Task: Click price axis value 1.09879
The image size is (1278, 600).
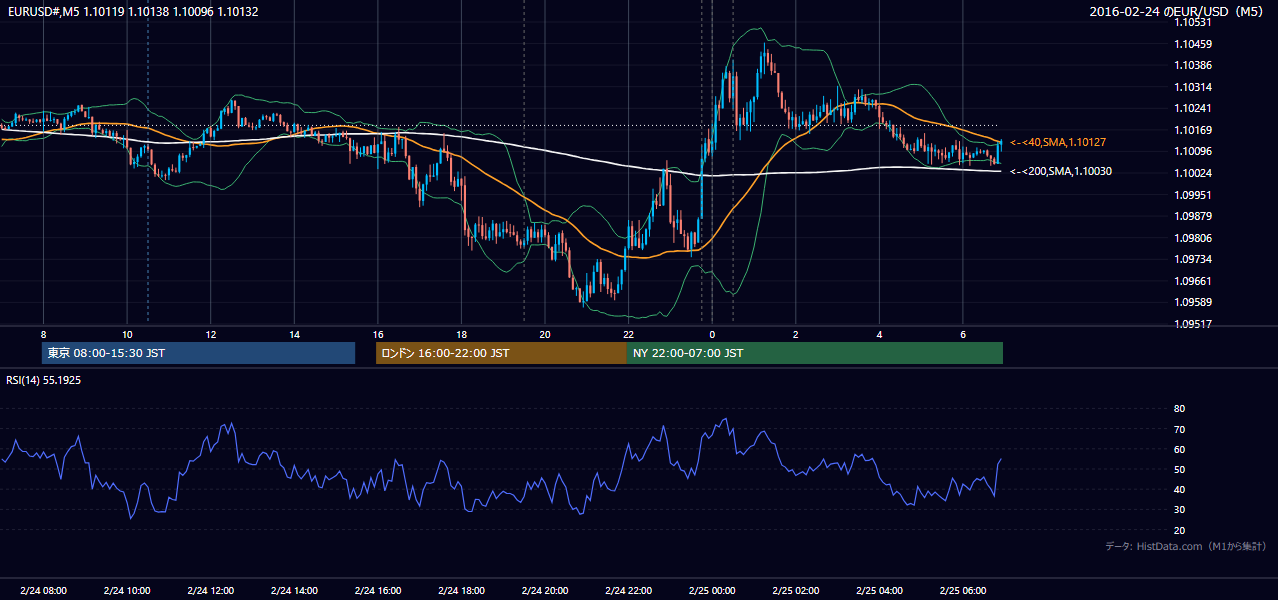Action: click(1192, 216)
